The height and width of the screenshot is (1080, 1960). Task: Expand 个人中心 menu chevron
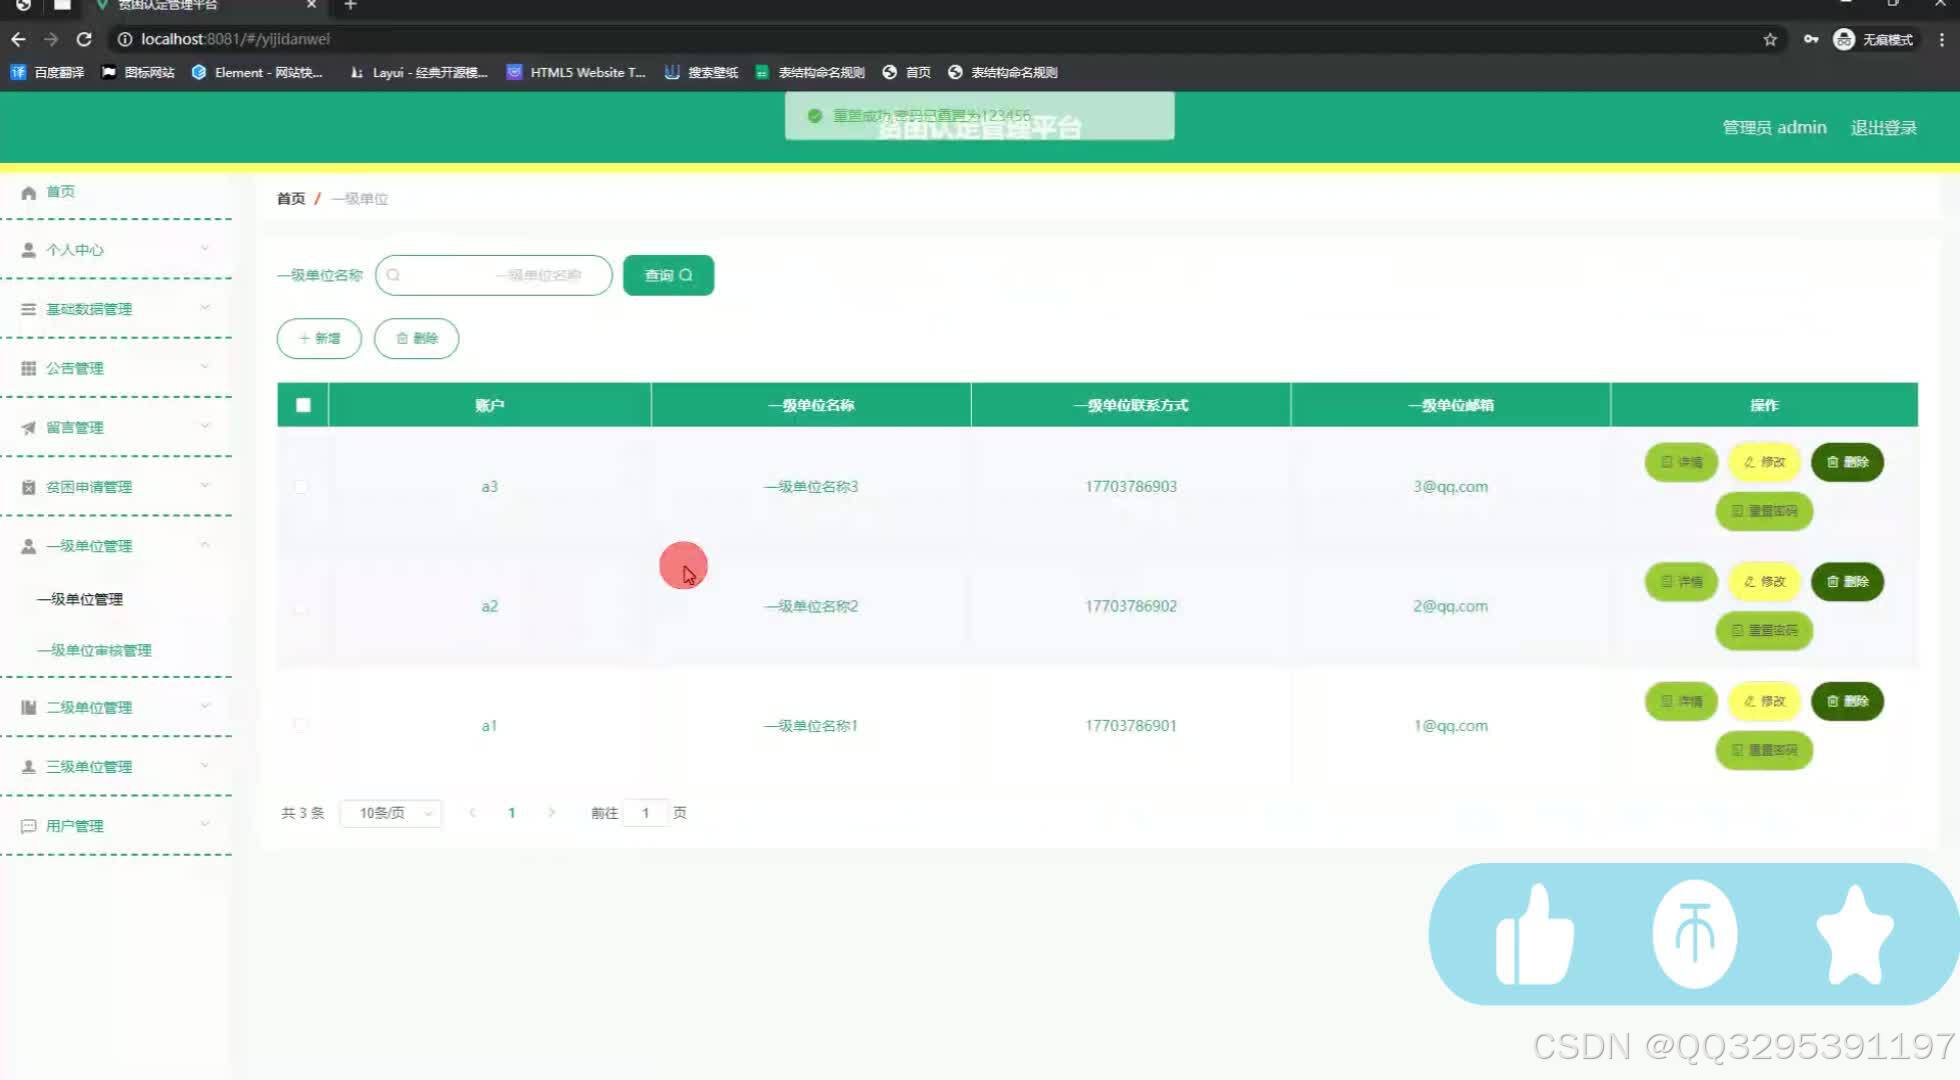click(205, 248)
